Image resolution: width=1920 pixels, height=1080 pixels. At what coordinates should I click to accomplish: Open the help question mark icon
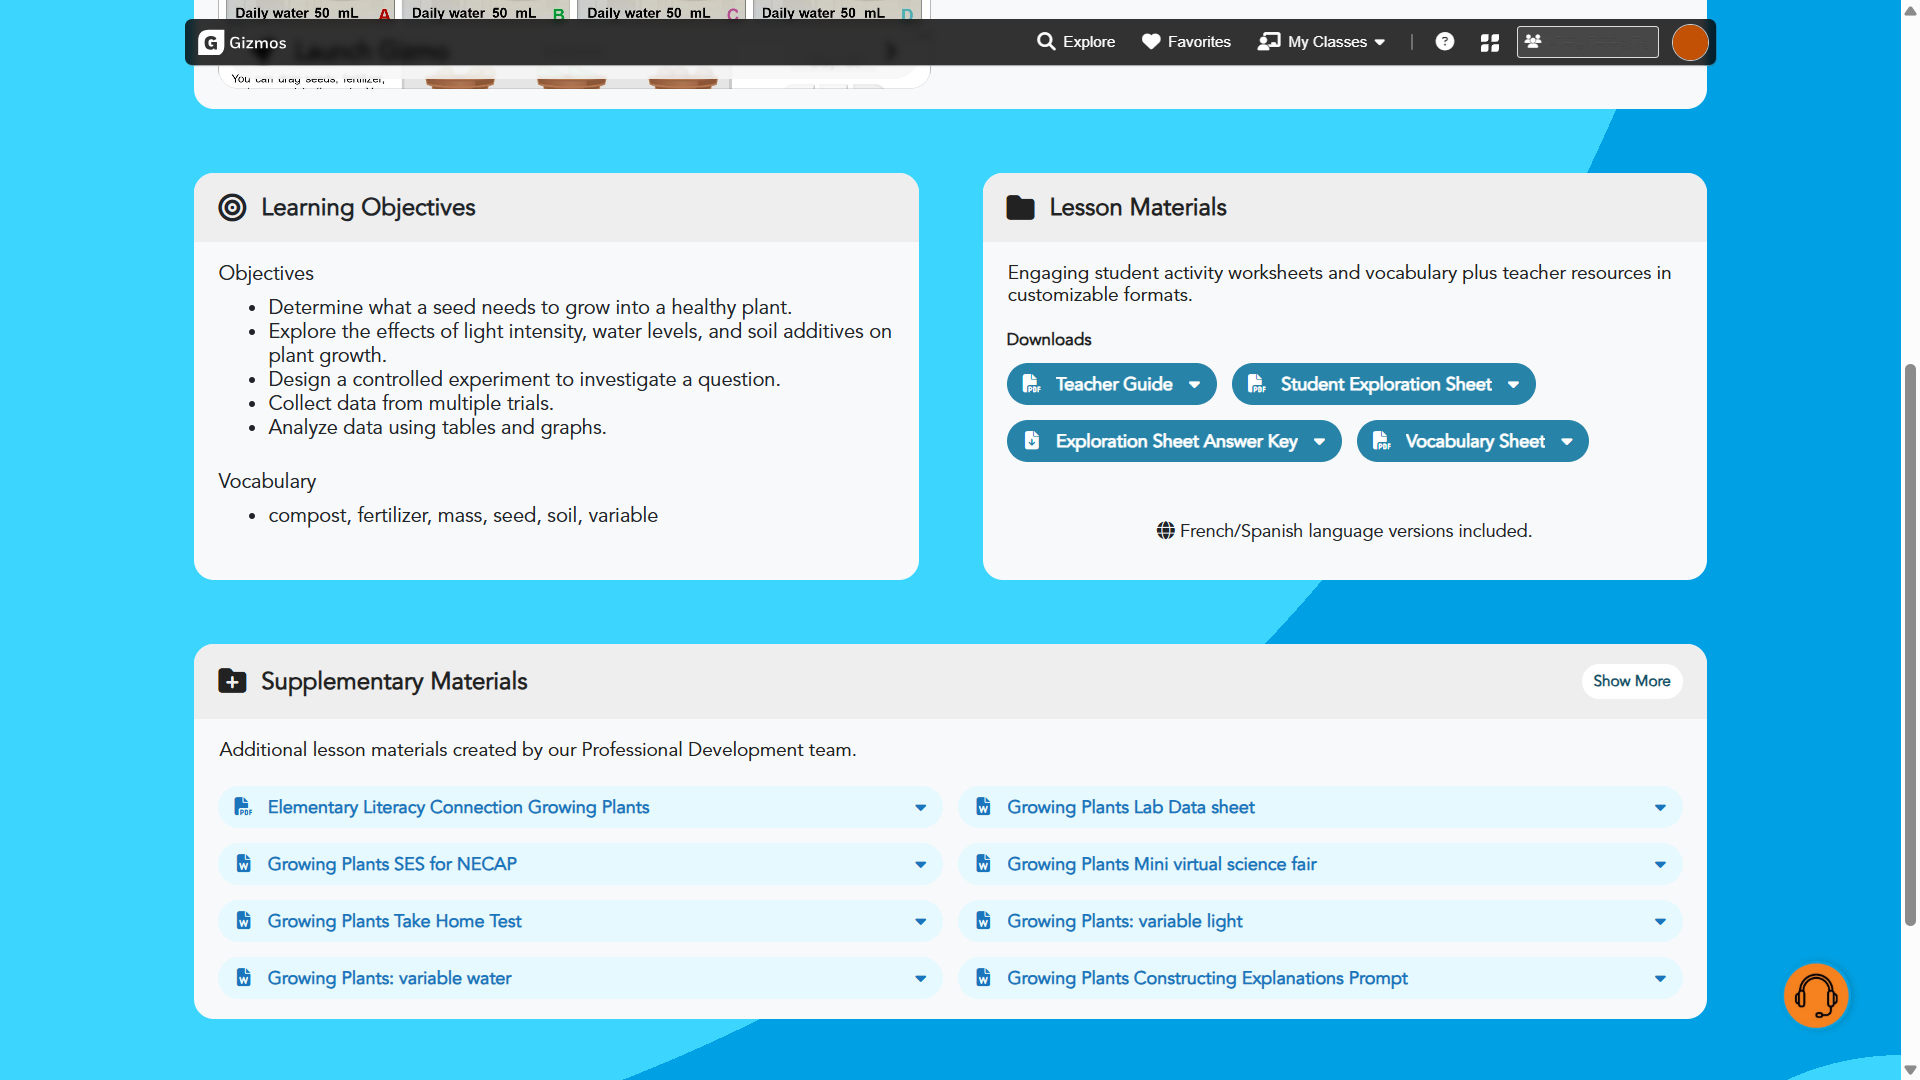pos(1444,42)
